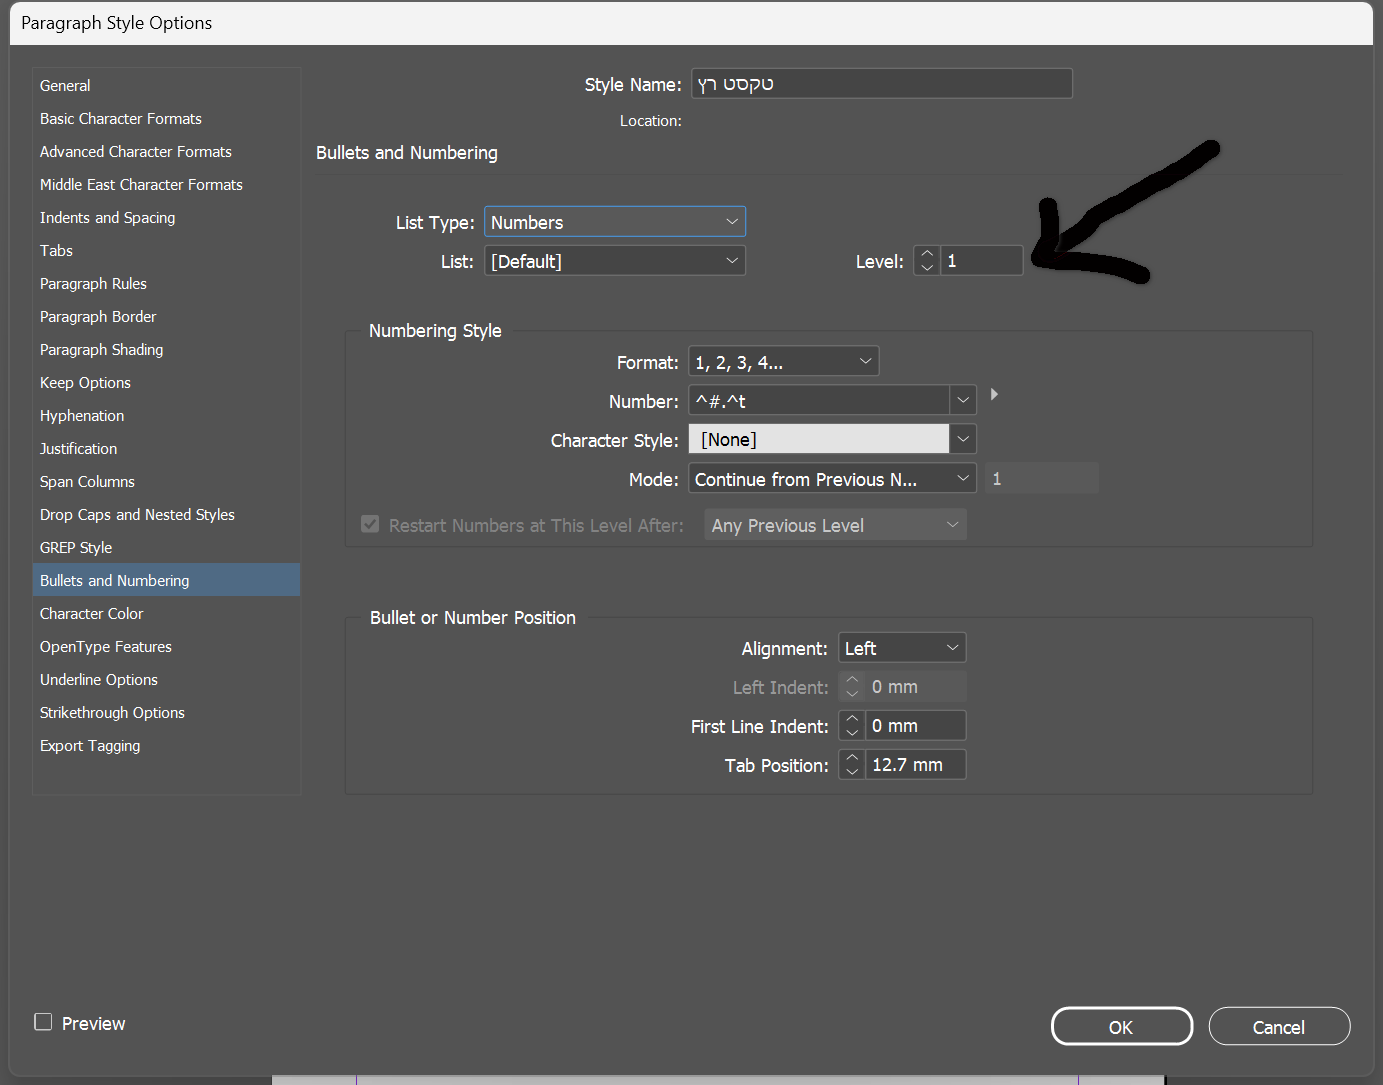Open the Alignment dropdown
The height and width of the screenshot is (1085, 1383).
[902, 648]
